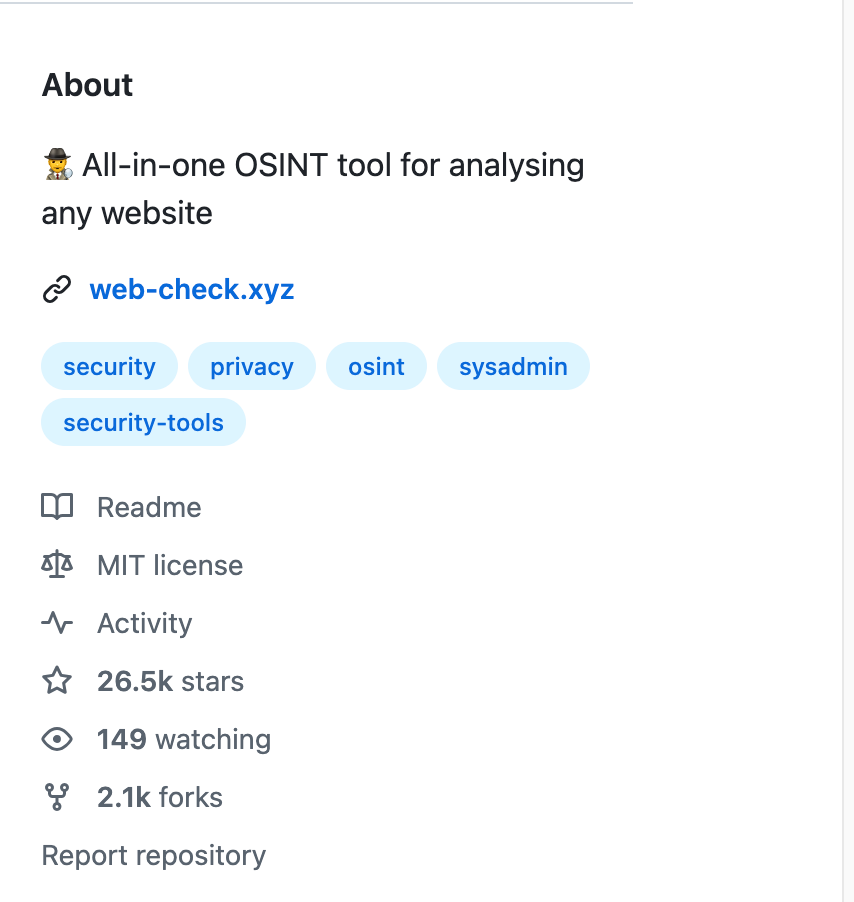
Task: Open the web-check.xyz website link
Action: [191, 290]
